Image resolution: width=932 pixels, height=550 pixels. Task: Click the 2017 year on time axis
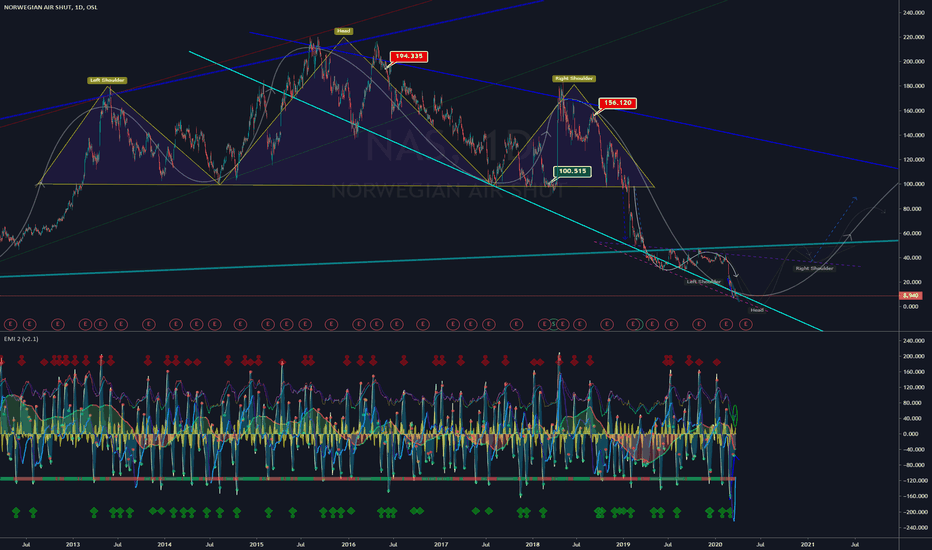coord(441,544)
